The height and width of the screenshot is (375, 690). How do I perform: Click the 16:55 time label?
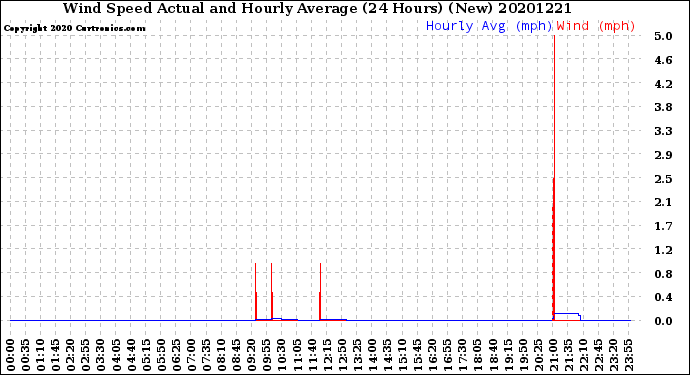point(448,355)
